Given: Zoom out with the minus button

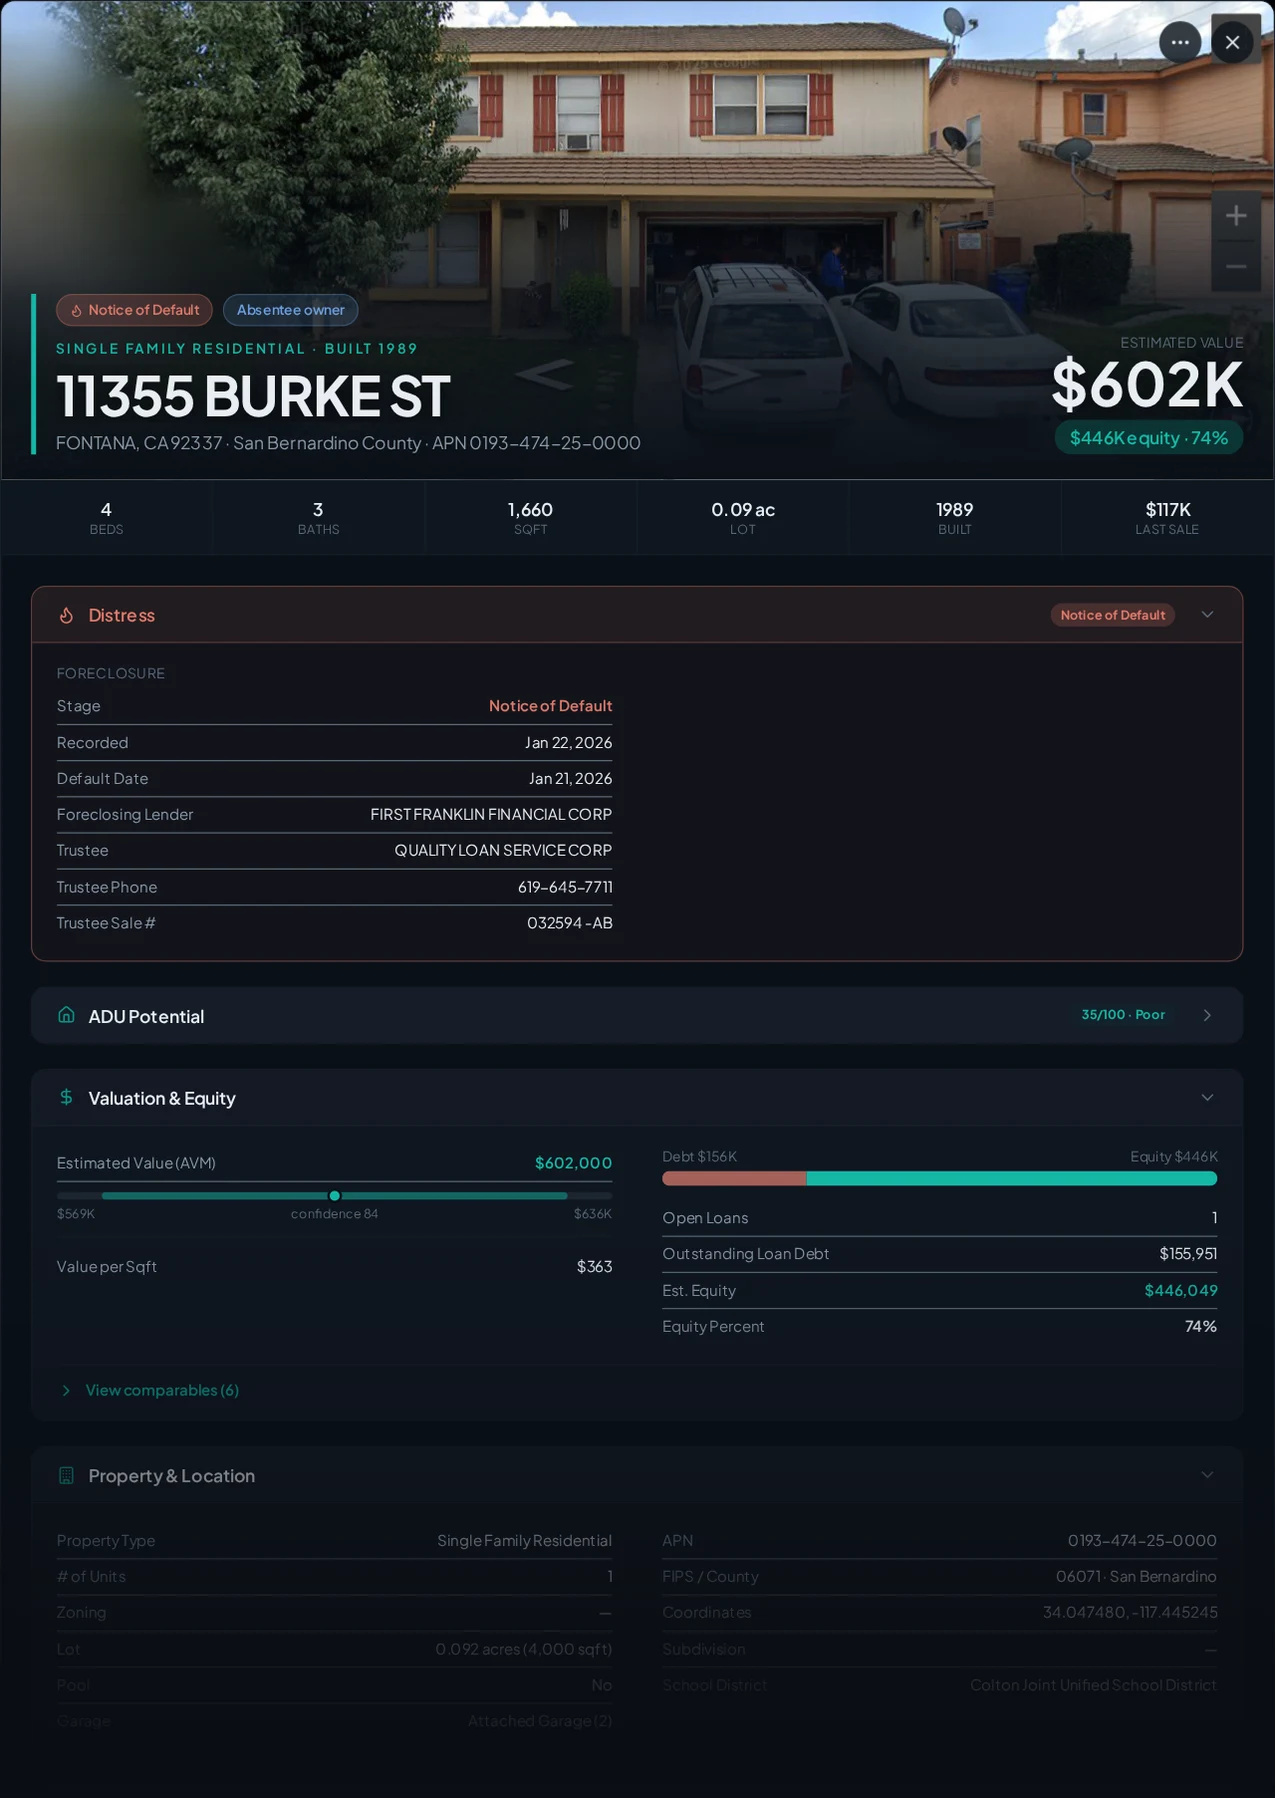Looking at the screenshot, I should point(1236,266).
